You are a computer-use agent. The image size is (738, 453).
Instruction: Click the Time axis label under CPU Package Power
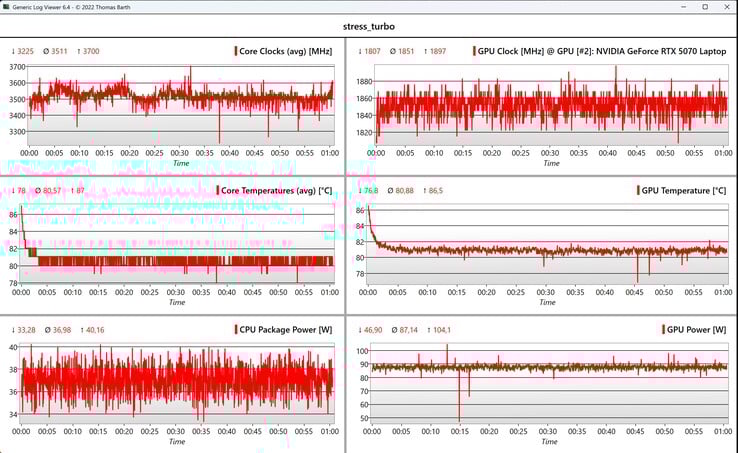point(177,441)
